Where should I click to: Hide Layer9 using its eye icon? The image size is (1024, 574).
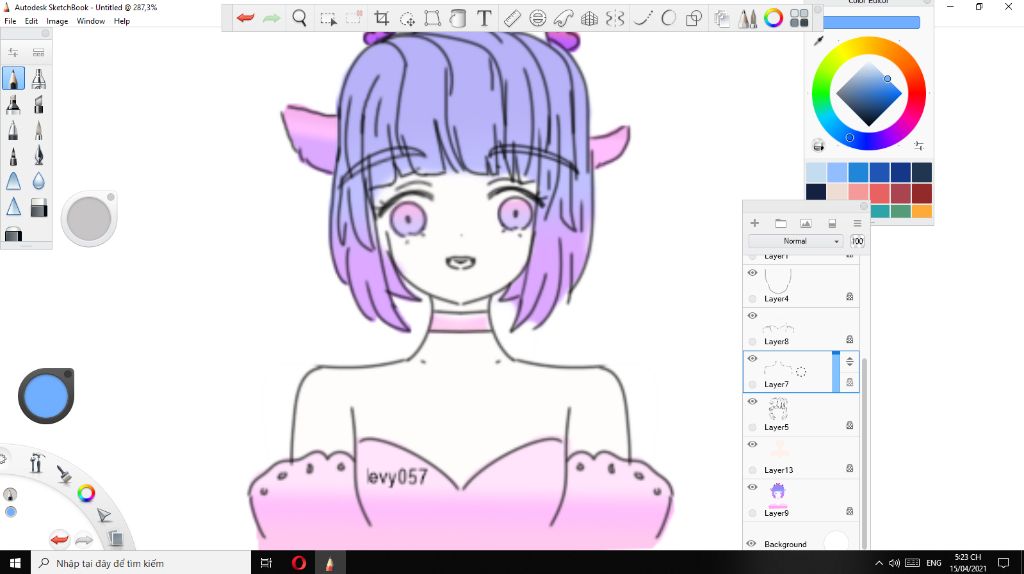[x=752, y=487]
